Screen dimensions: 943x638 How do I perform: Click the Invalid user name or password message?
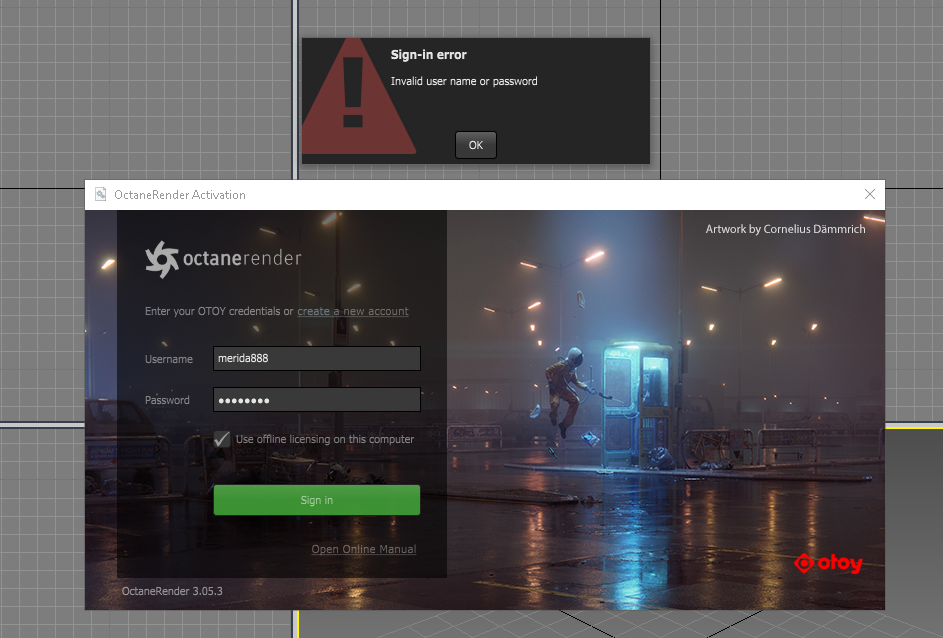click(464, 81)
